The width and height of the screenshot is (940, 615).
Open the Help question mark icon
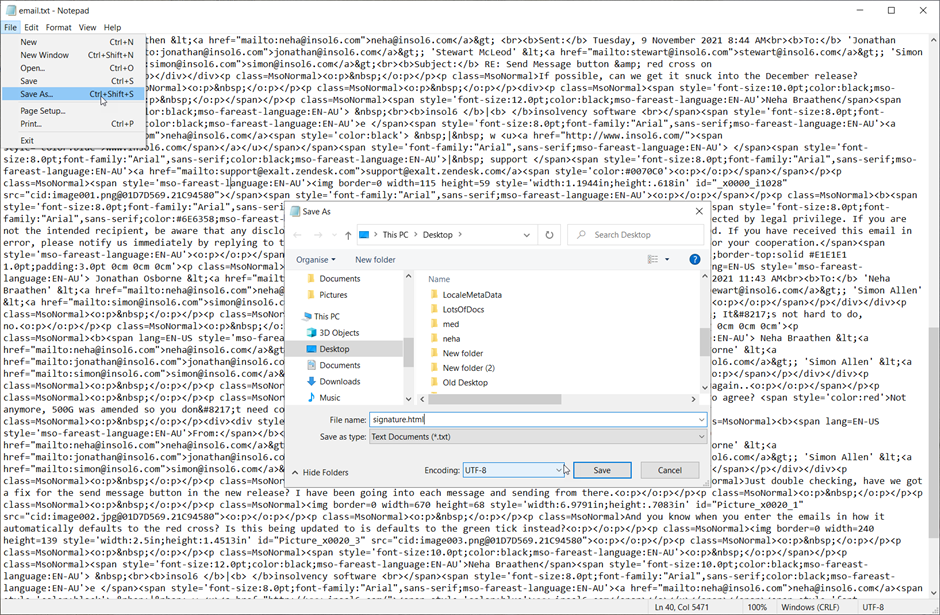point(694,259)
